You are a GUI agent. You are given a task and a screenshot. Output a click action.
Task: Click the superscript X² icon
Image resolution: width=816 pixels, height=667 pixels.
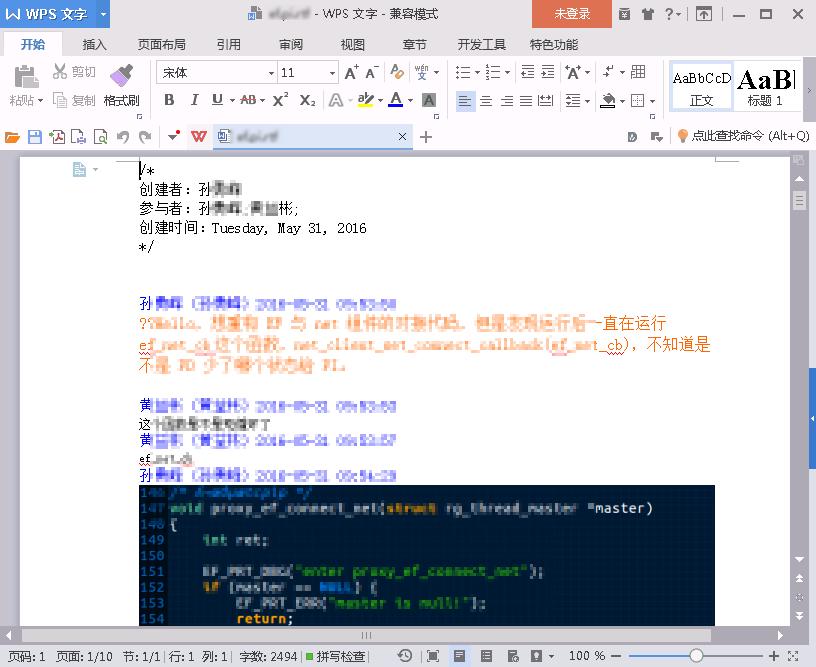point(280,100)
